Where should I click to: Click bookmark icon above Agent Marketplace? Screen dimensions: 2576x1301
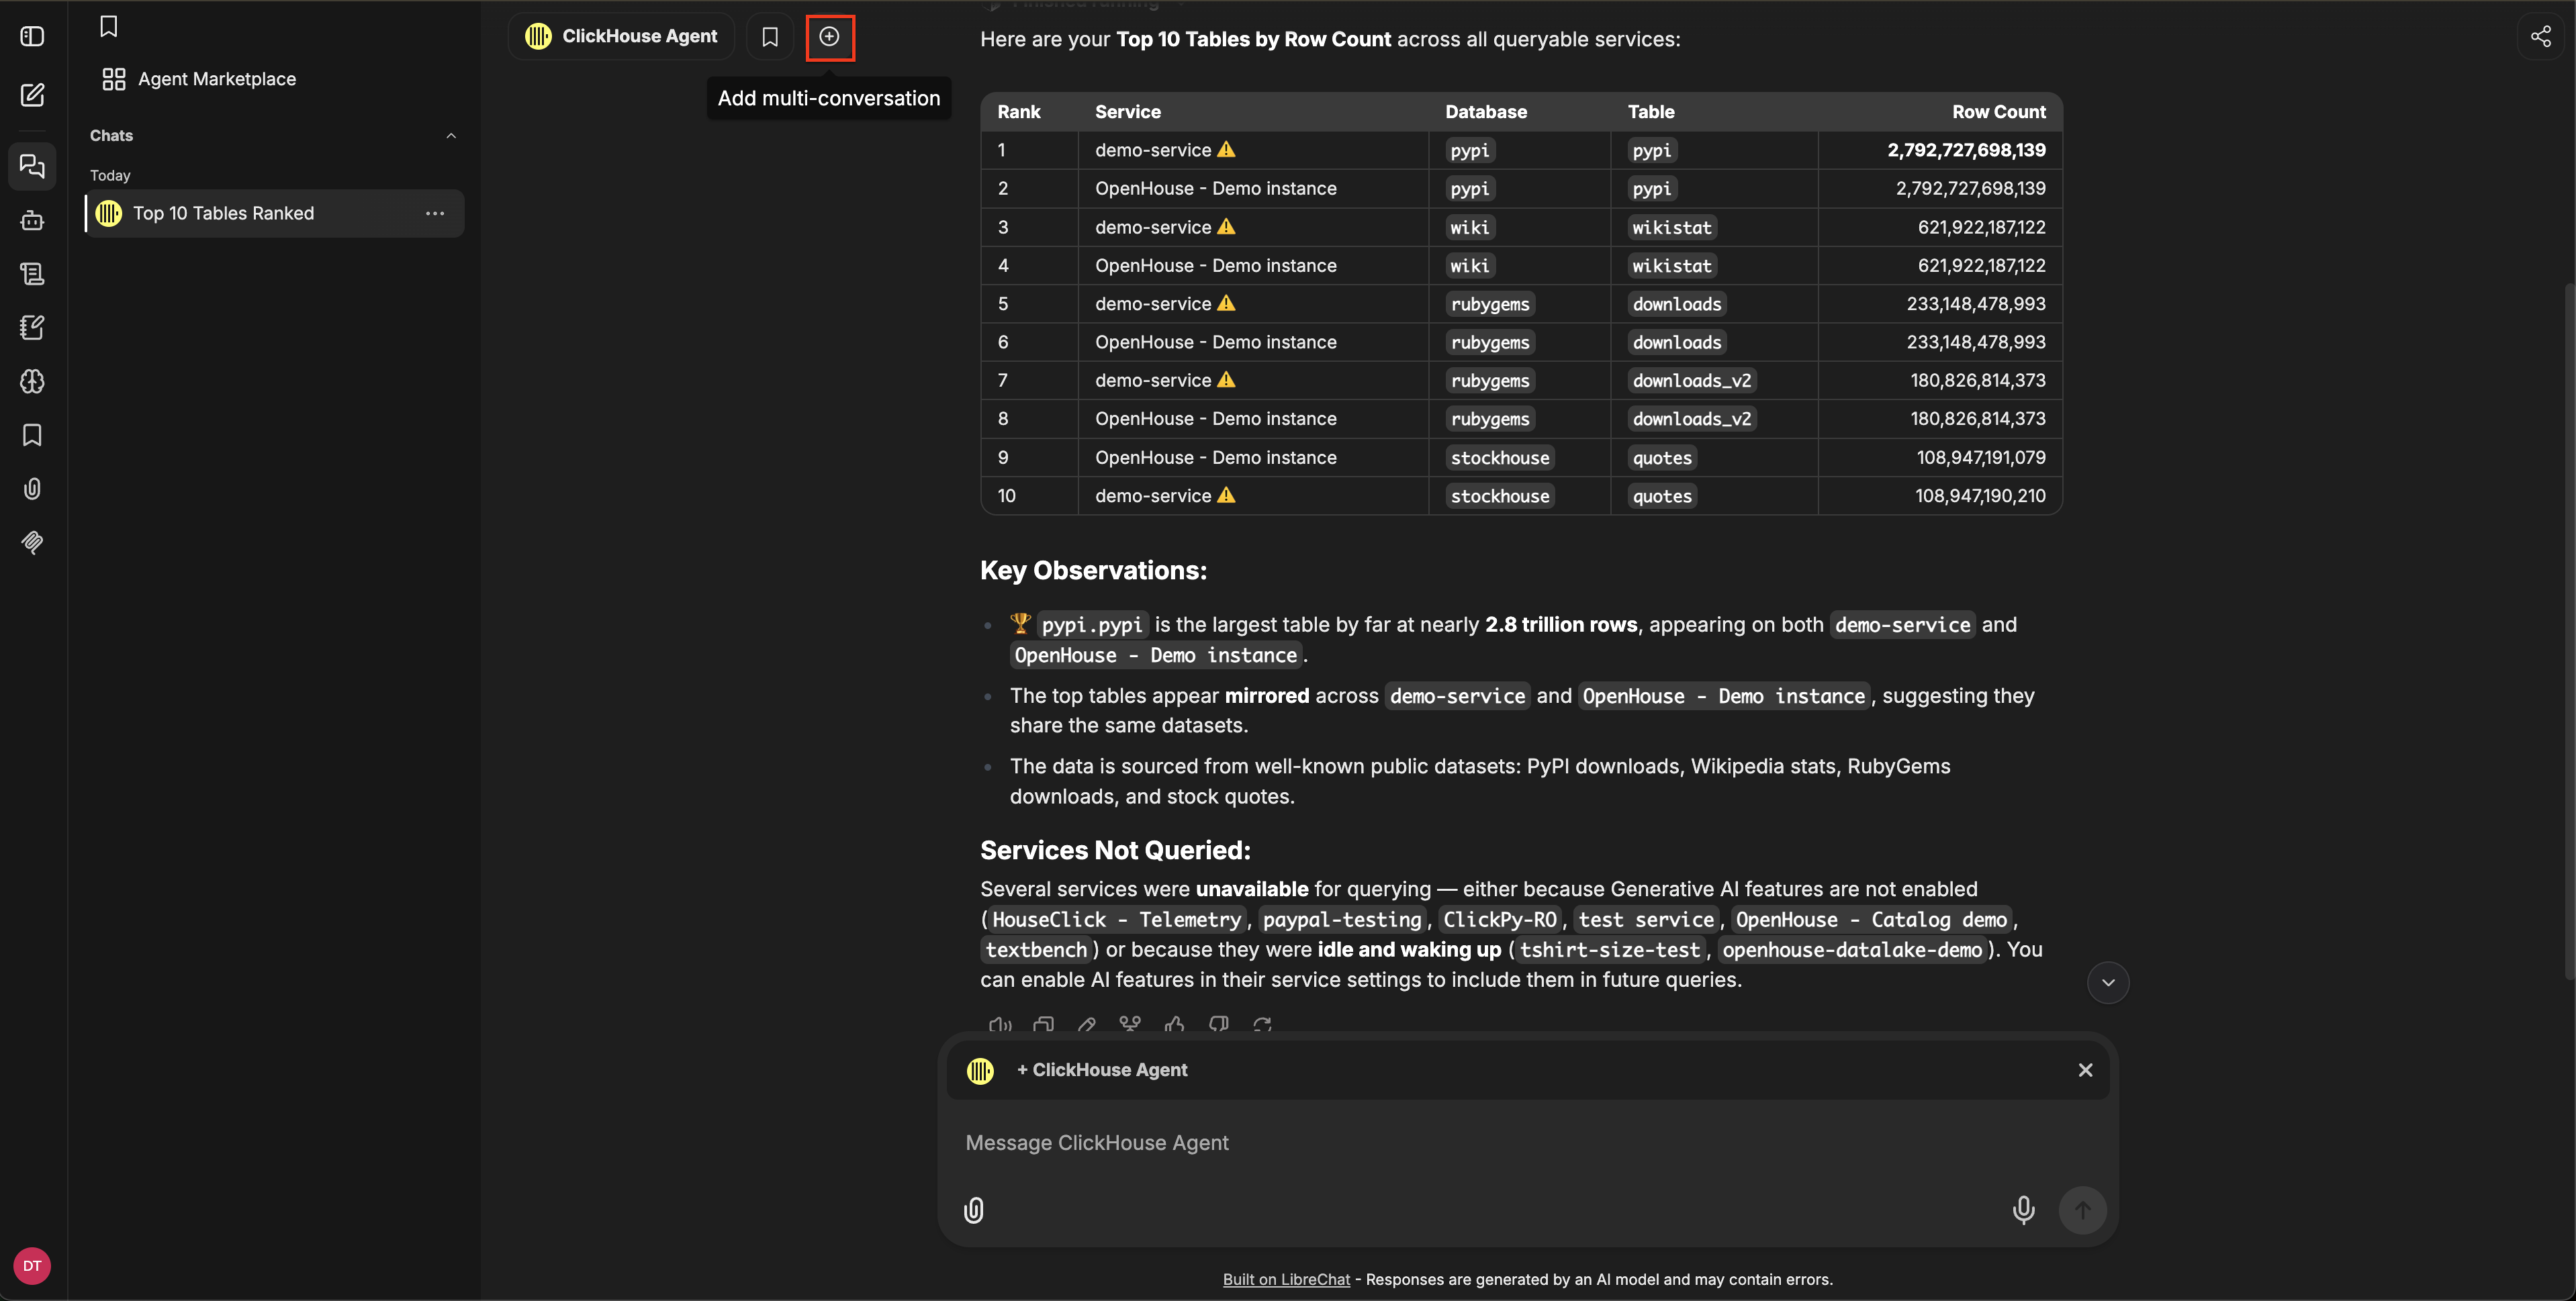click(109, 27)
